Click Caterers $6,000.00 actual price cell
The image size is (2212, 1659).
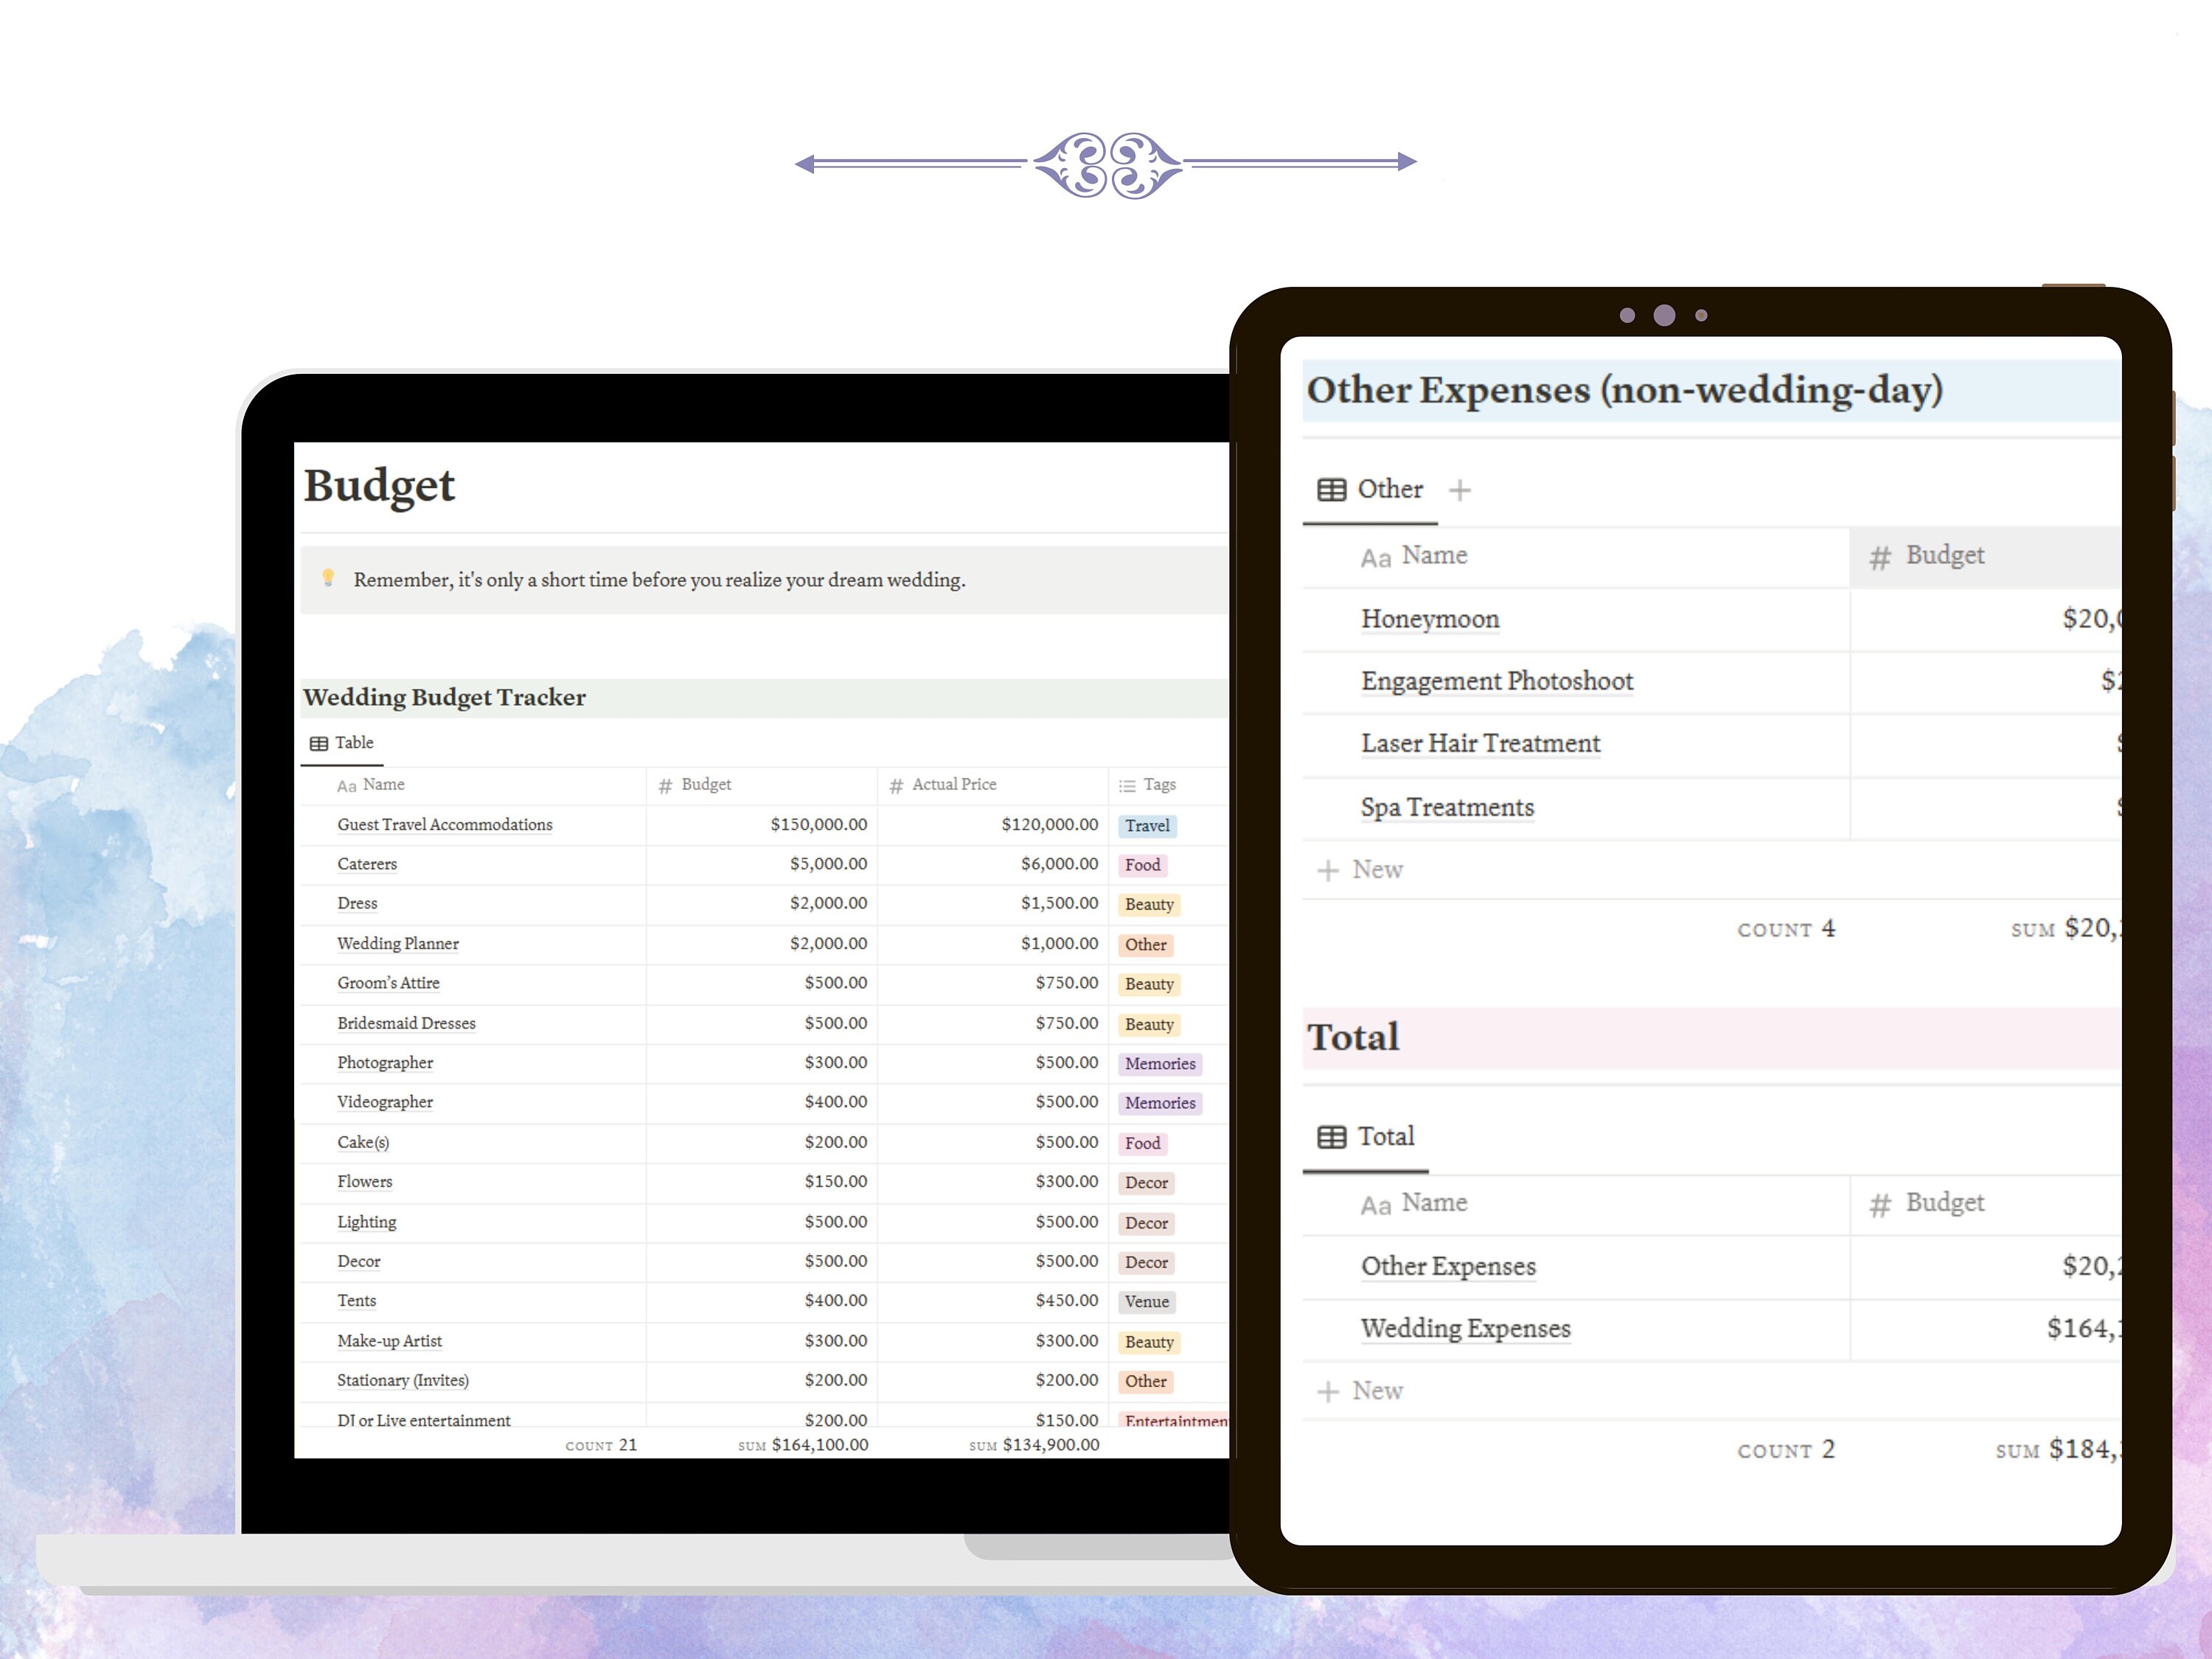pos(992,864)
